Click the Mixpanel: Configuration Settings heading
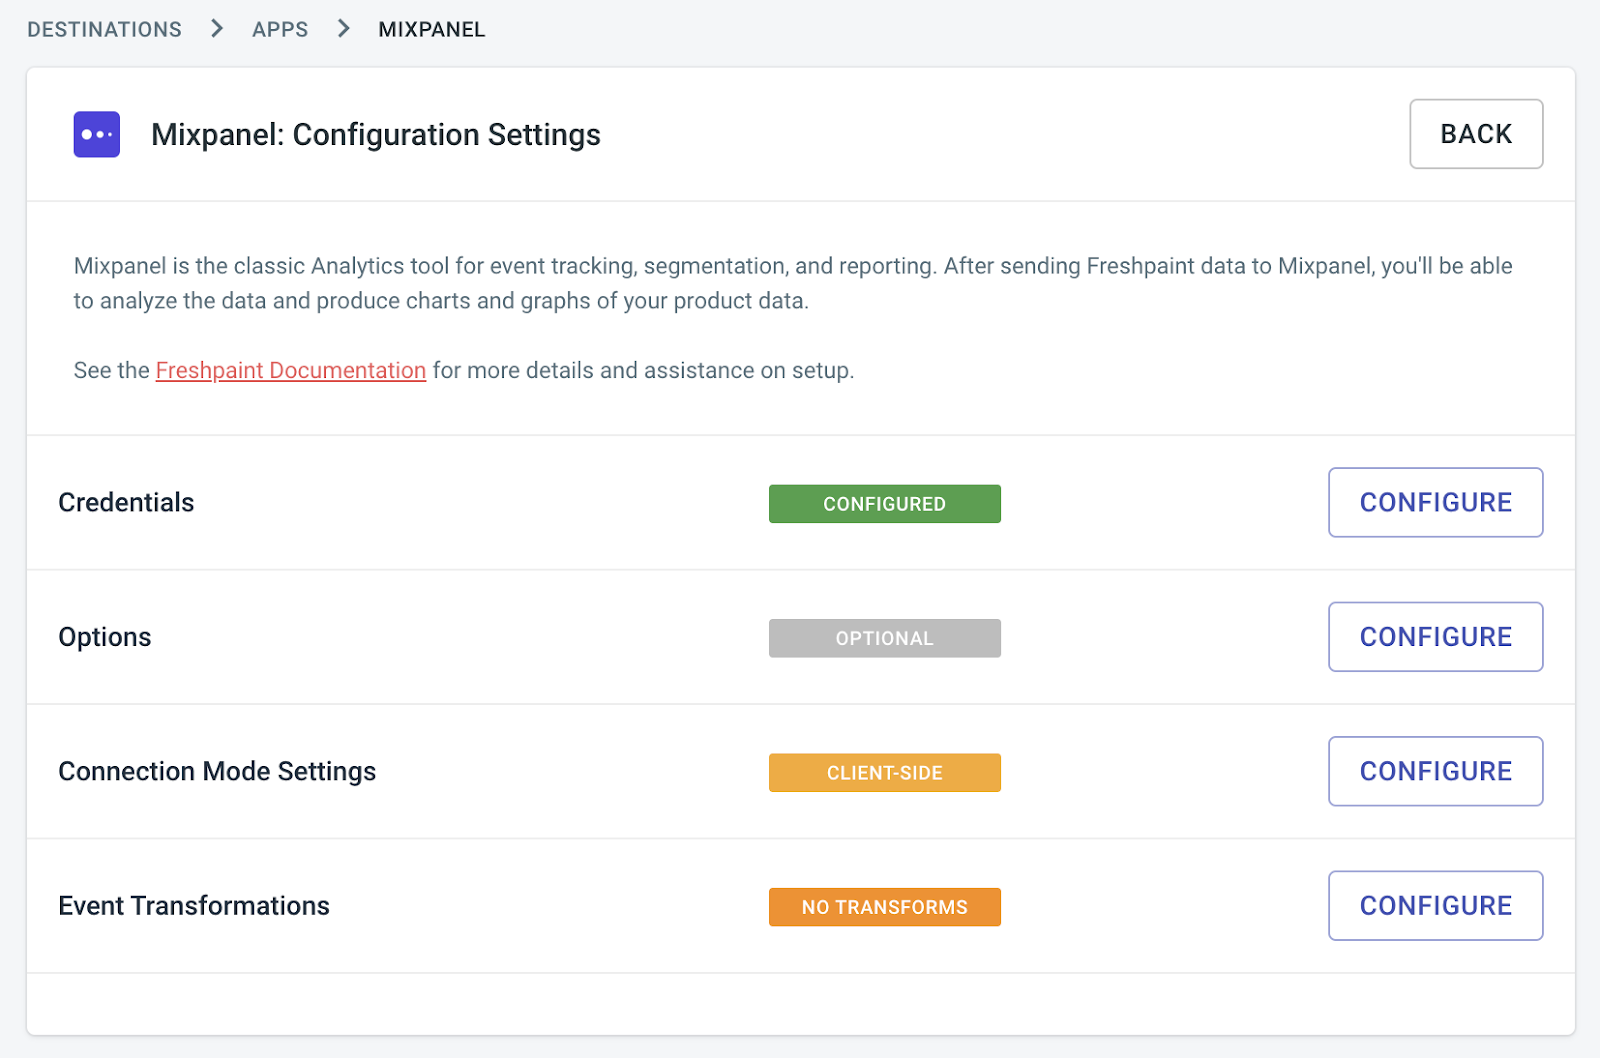 pyautogui.click(x=376, y=134)
